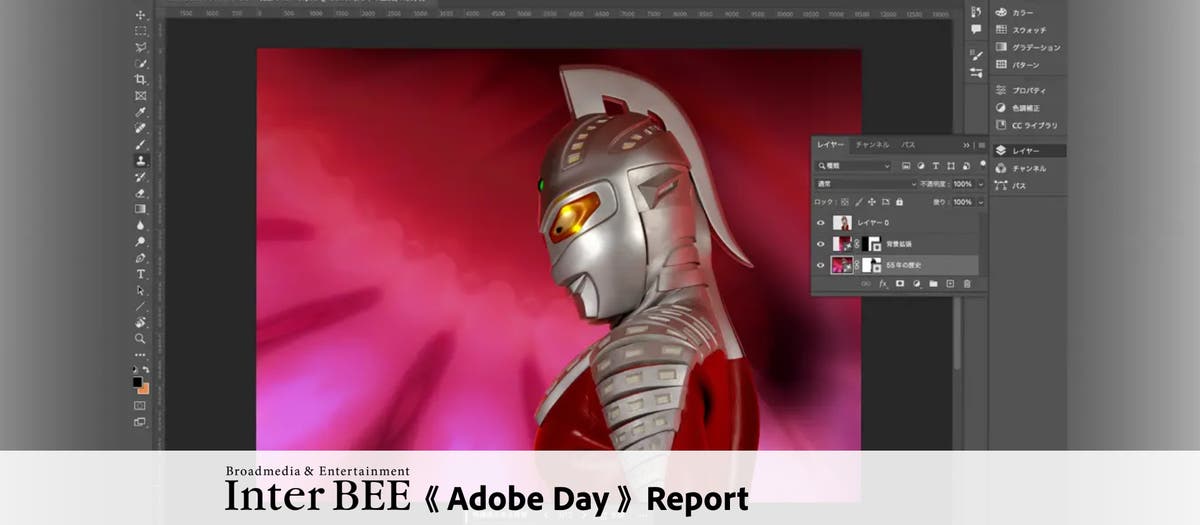Toggle layer filtering on/off switch
The image size is (1200, 525).
click(982, 164)
